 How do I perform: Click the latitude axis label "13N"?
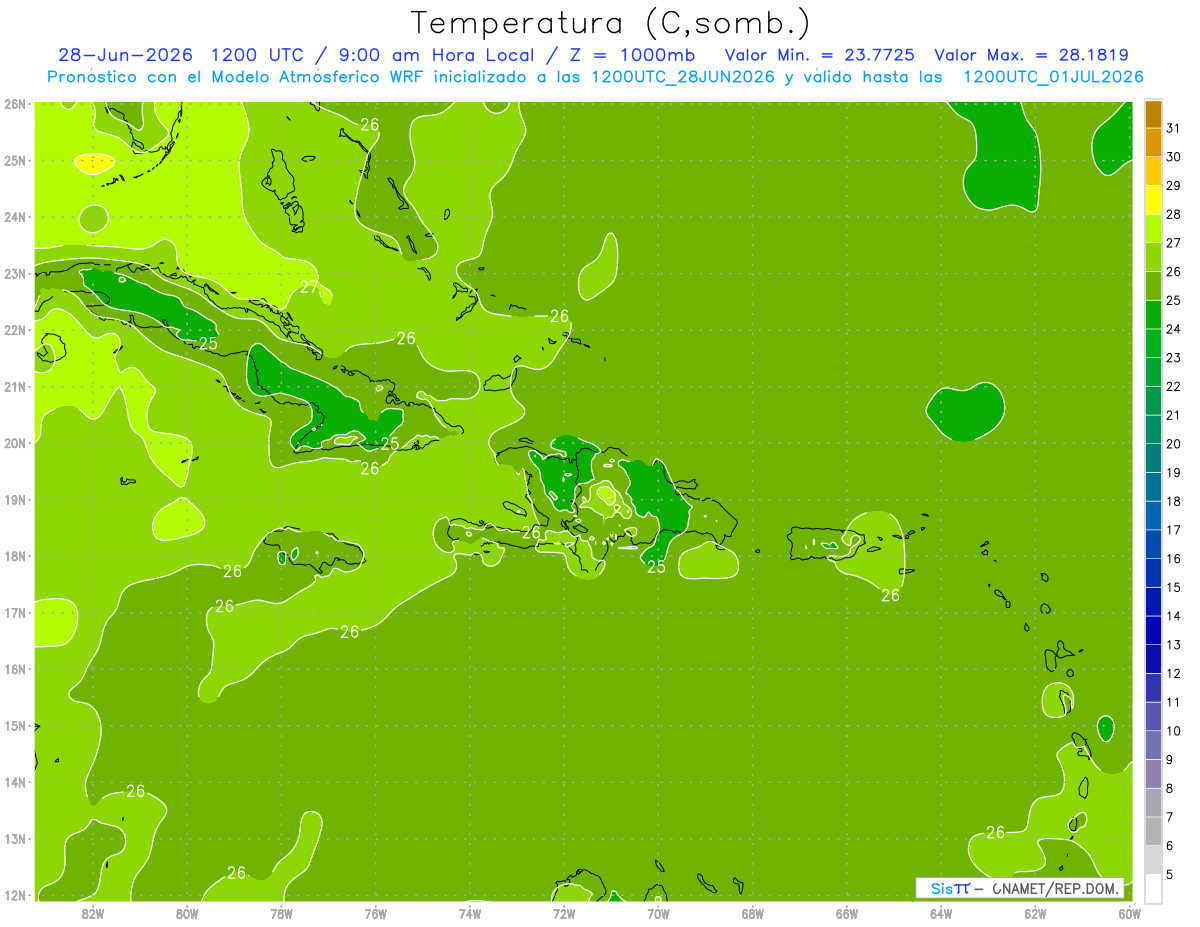(x=15, y=839)
